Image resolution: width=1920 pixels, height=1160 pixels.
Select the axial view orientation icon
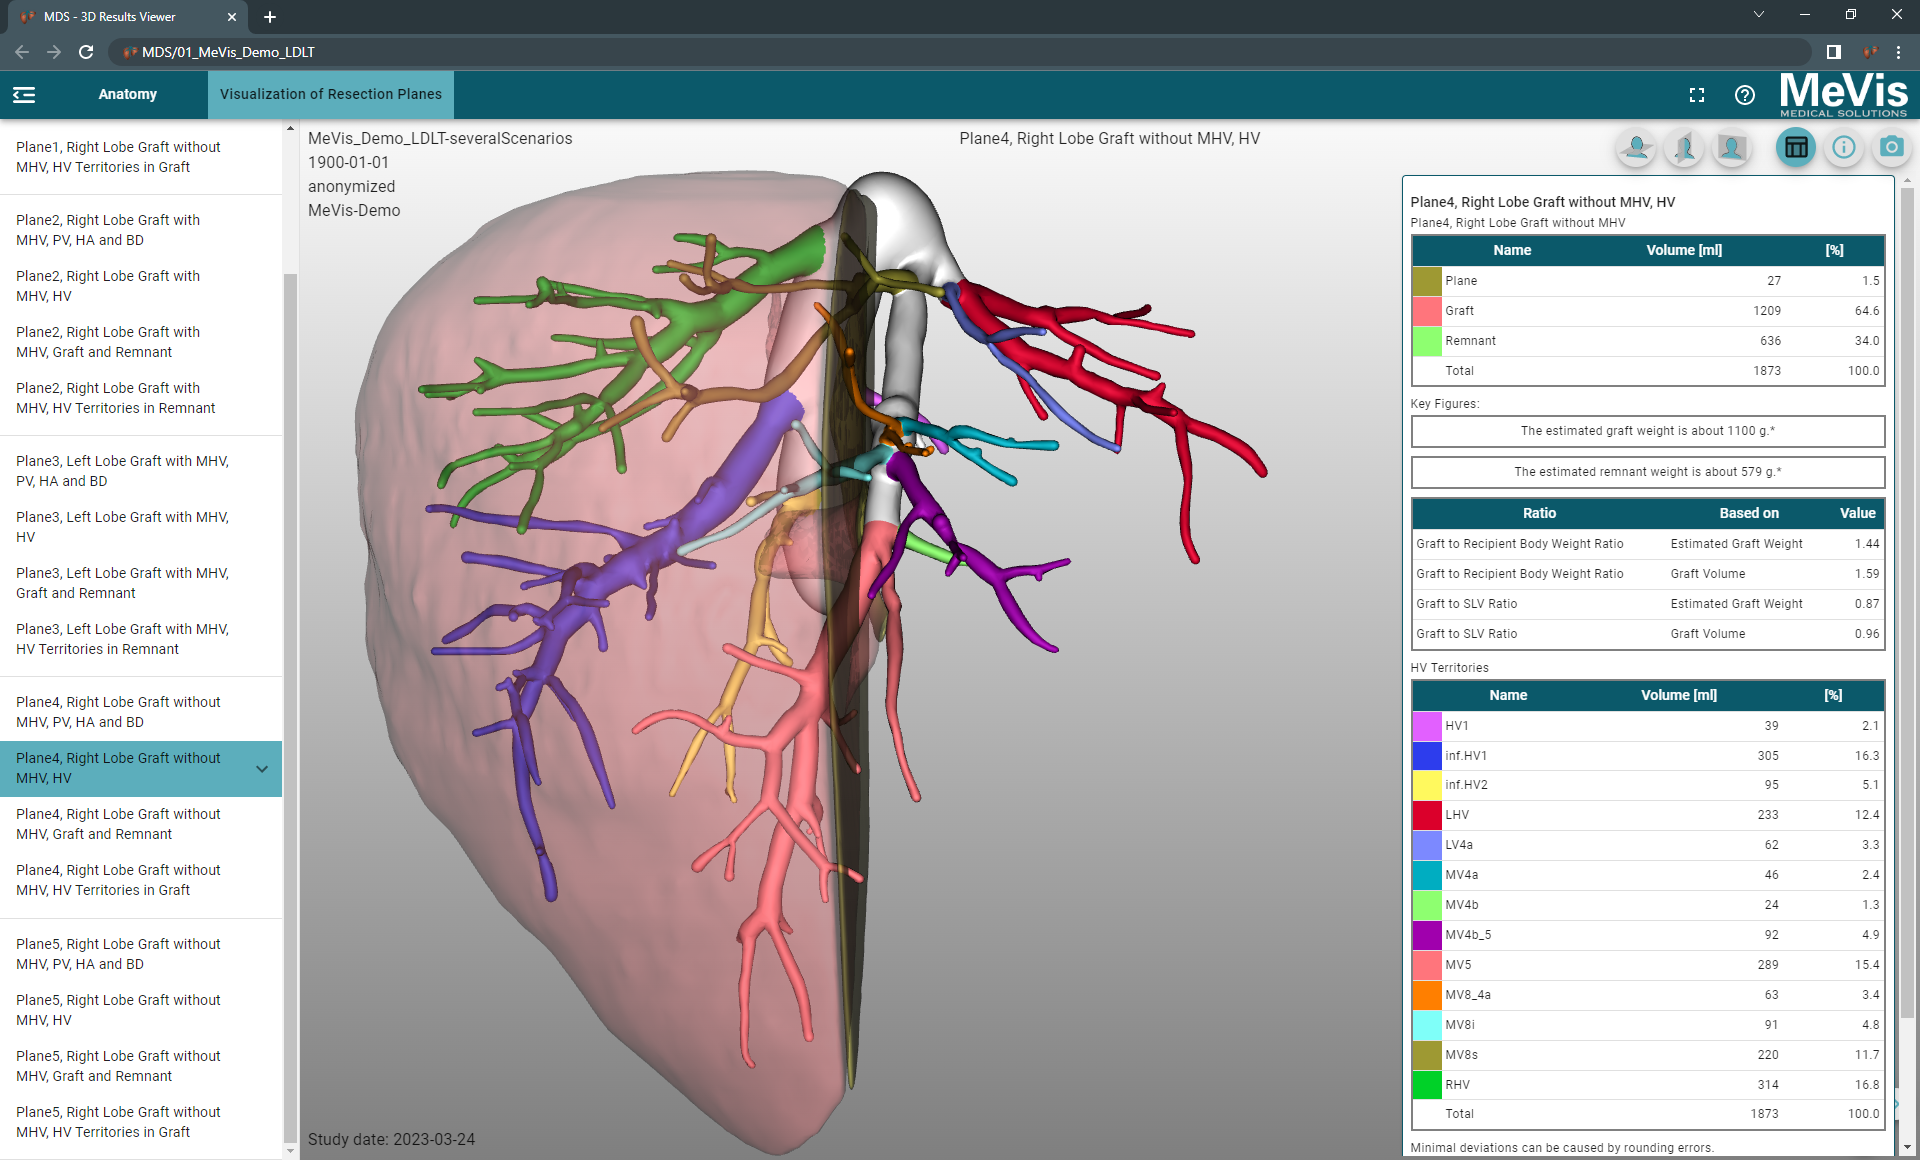[x=1637, y=148]
